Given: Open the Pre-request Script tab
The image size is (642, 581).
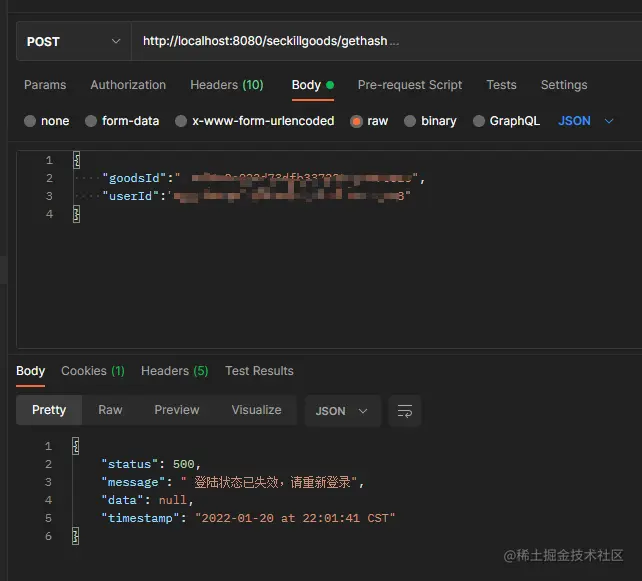Looking at the screenshot, I should [x=410, y=85].
